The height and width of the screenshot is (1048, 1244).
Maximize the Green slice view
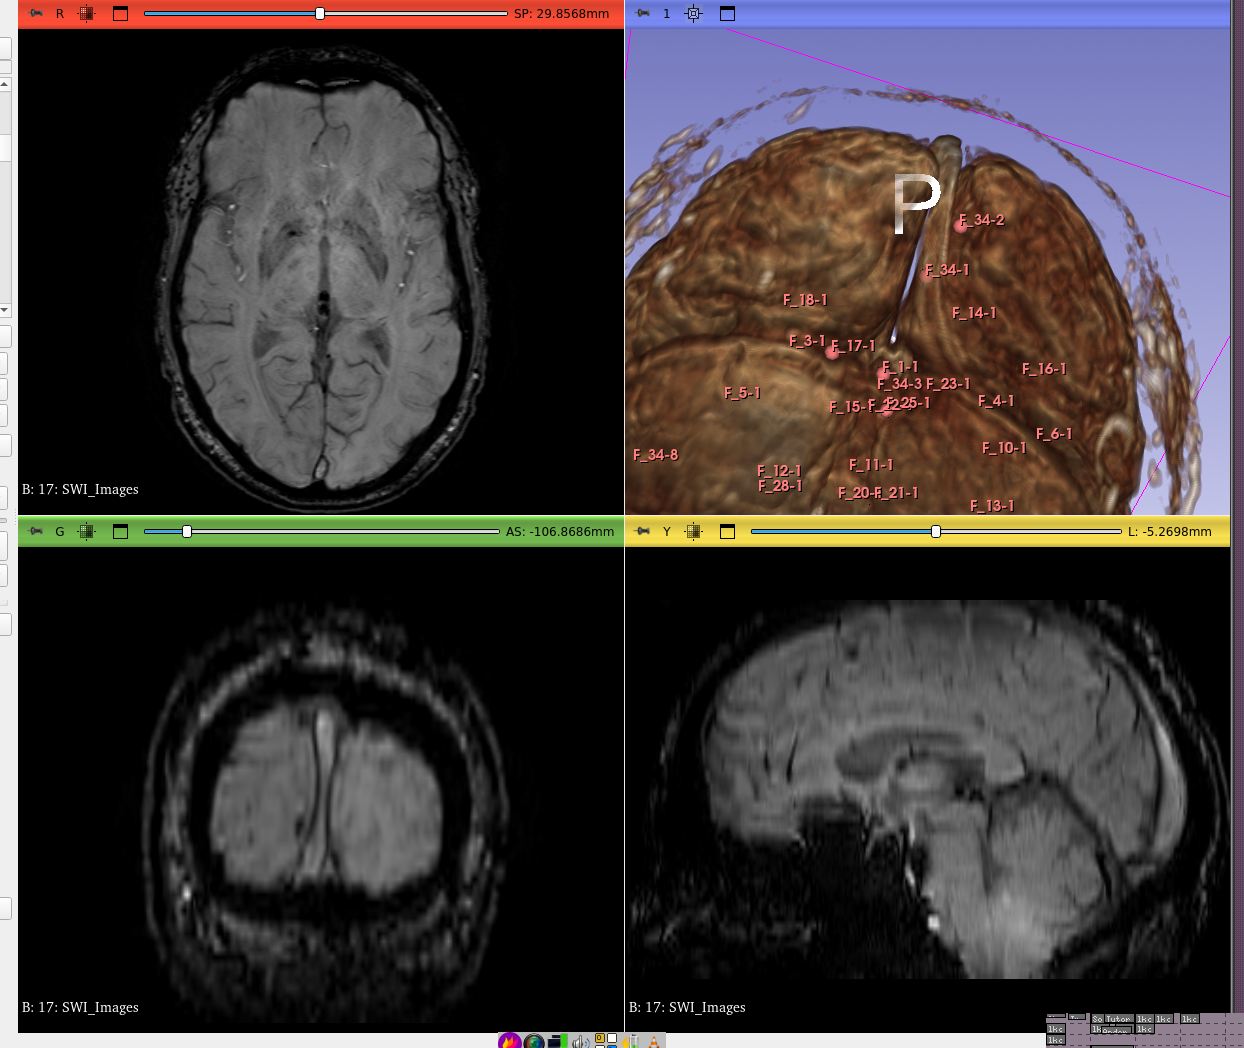(x=121, y=532)
